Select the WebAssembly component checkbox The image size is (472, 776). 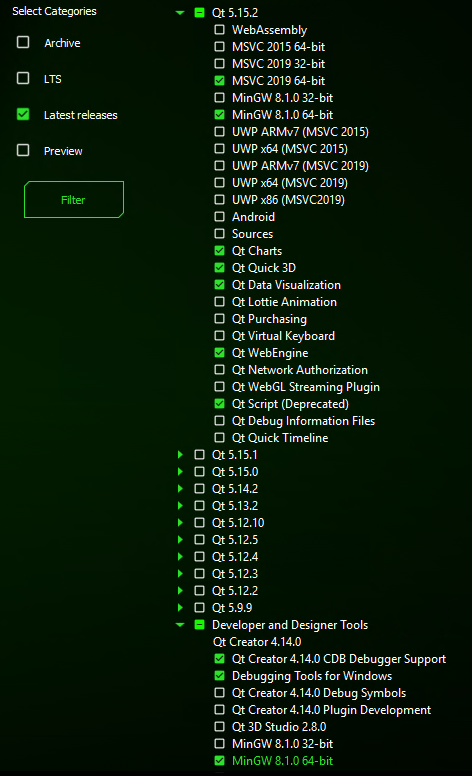(219, 30)
